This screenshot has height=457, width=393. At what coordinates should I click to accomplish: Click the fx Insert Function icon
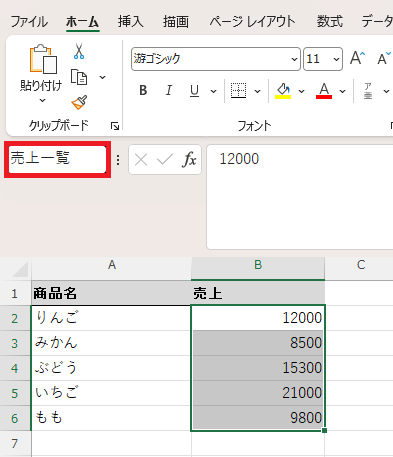click(x=189, y=159)
